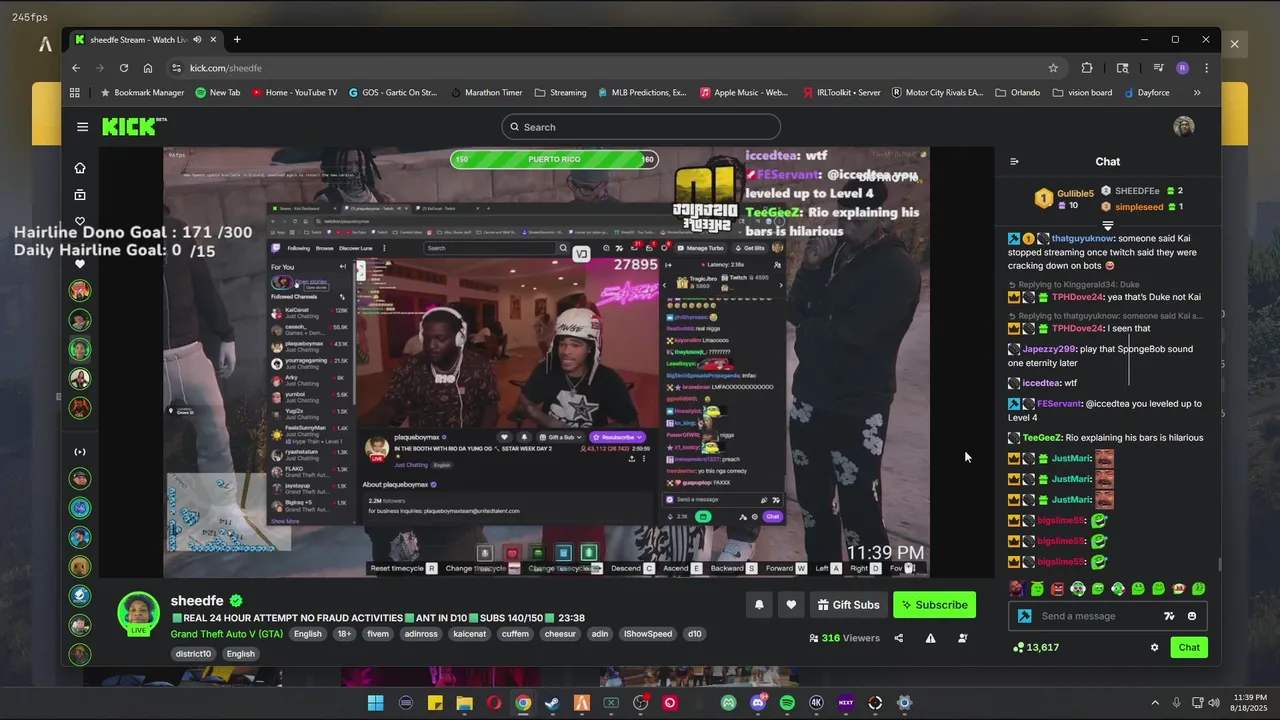Open a new Chrome tab

237,40
